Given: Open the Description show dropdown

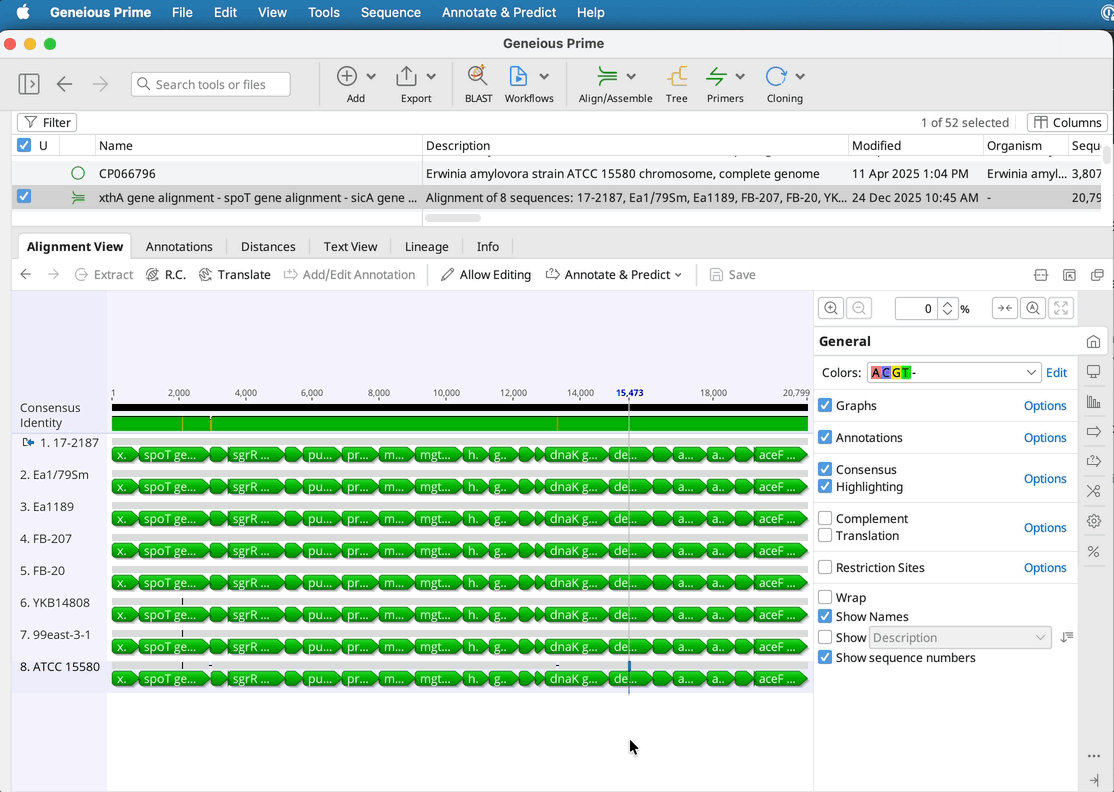Looking at the screenshot, I should pyautogui.click(x=960, y=638).
